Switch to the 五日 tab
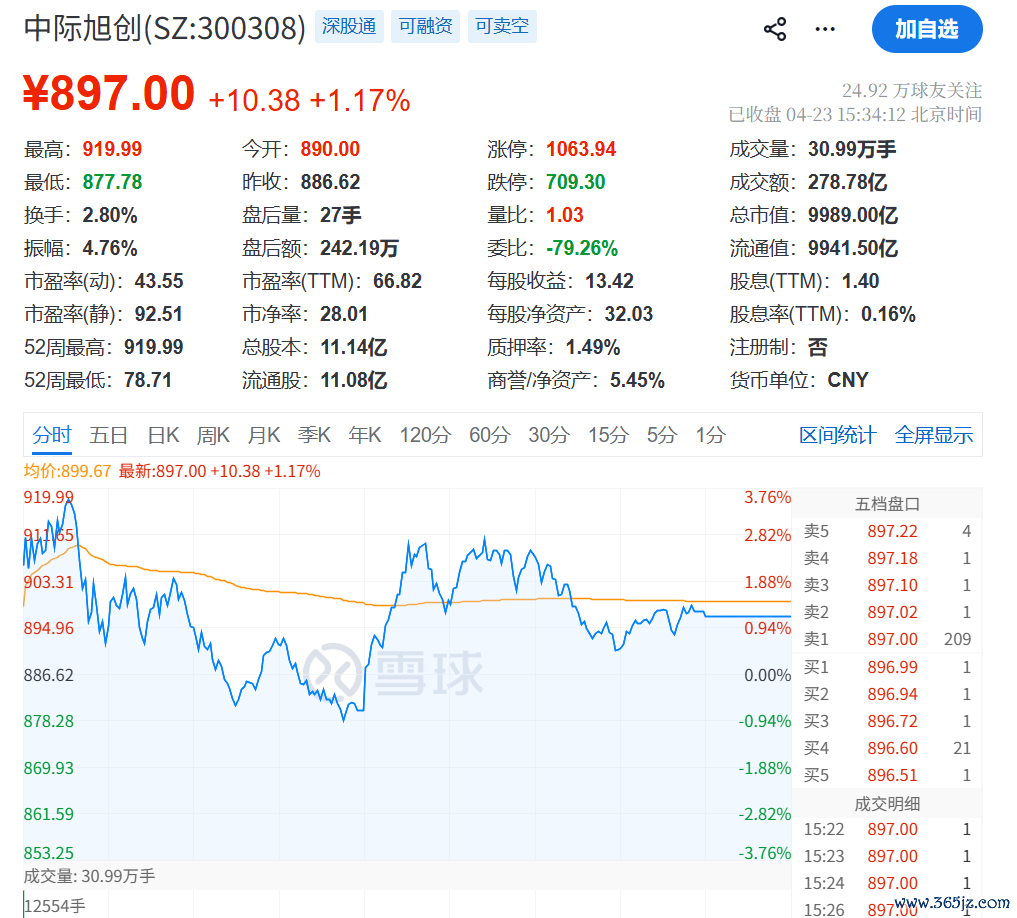 (108, 435)
